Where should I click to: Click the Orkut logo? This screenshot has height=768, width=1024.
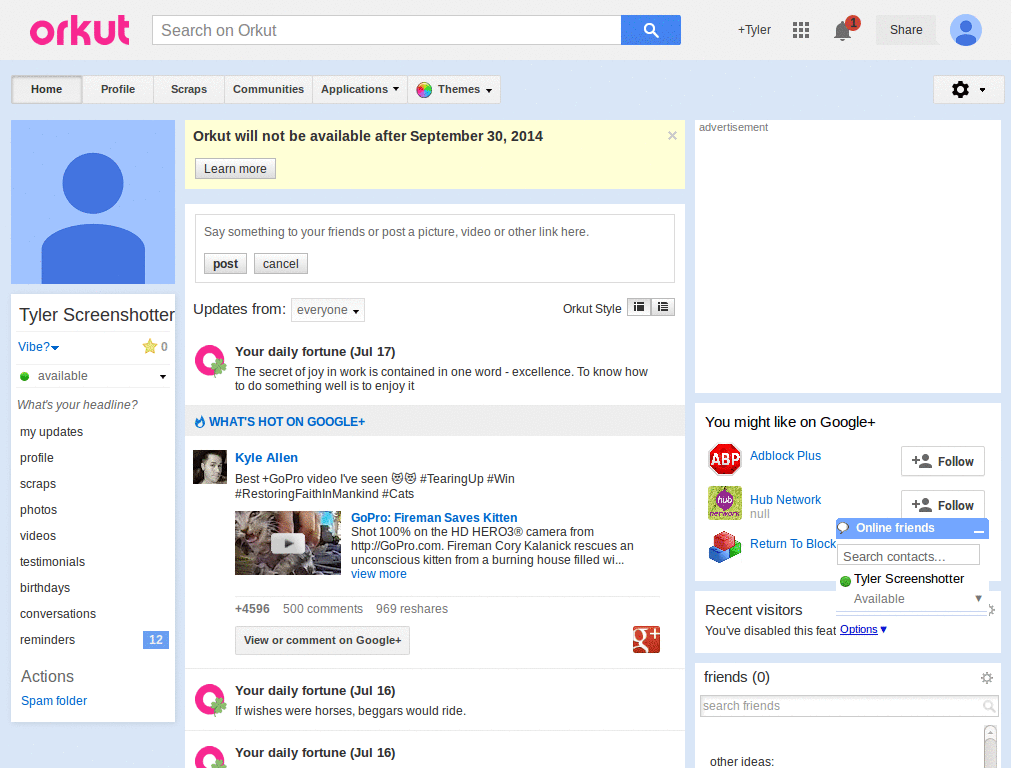click(x=80, y=31)
